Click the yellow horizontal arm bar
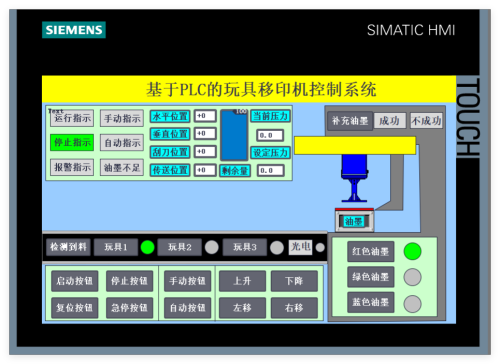This screenshot has height=364, width=500. click(355, 145)
